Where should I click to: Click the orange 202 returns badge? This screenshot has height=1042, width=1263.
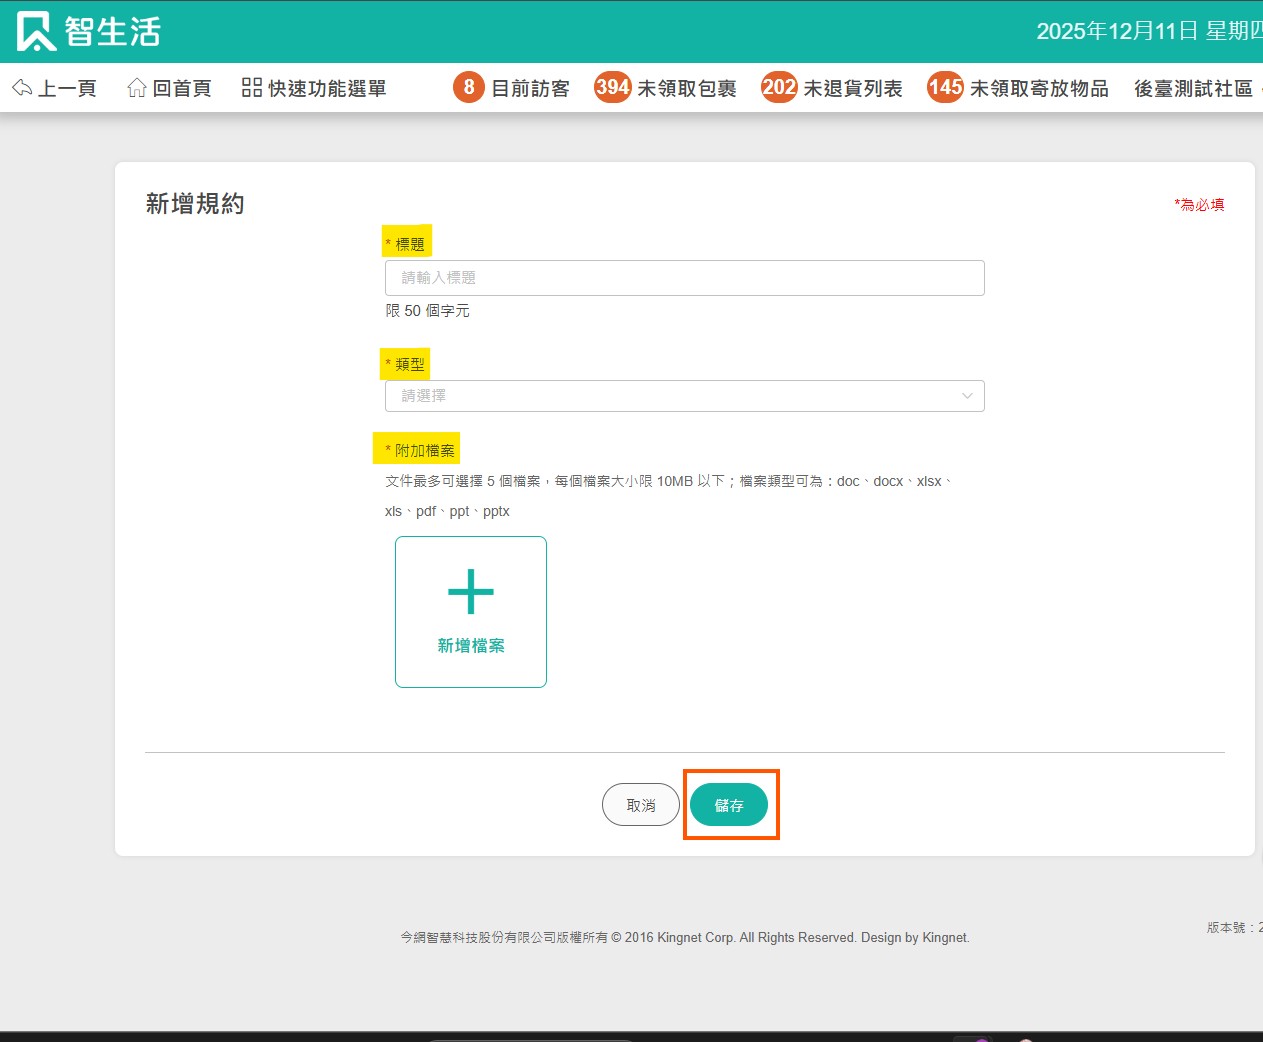[778, 88]
